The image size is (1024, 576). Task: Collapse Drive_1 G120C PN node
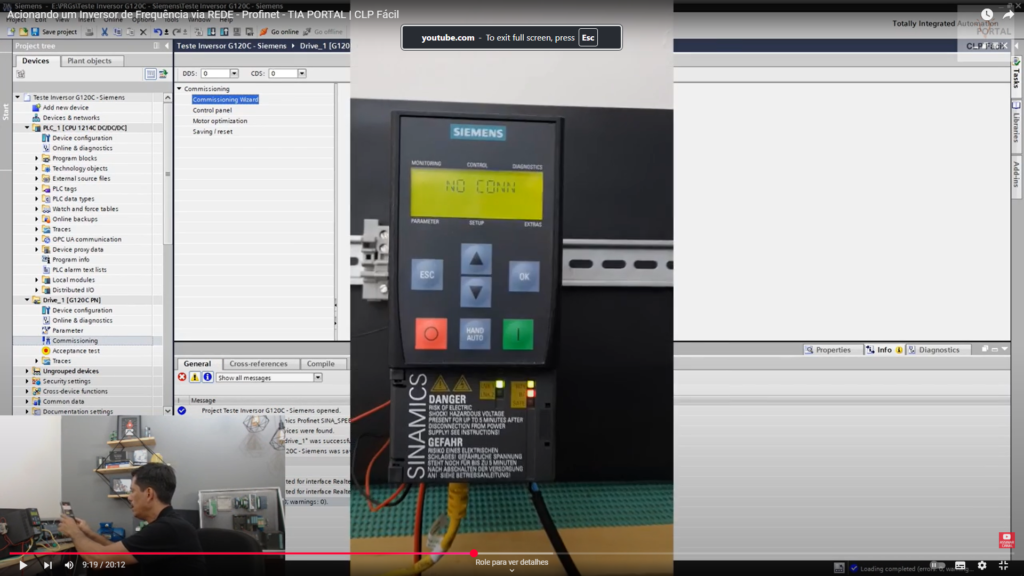[x=27, y=300]
